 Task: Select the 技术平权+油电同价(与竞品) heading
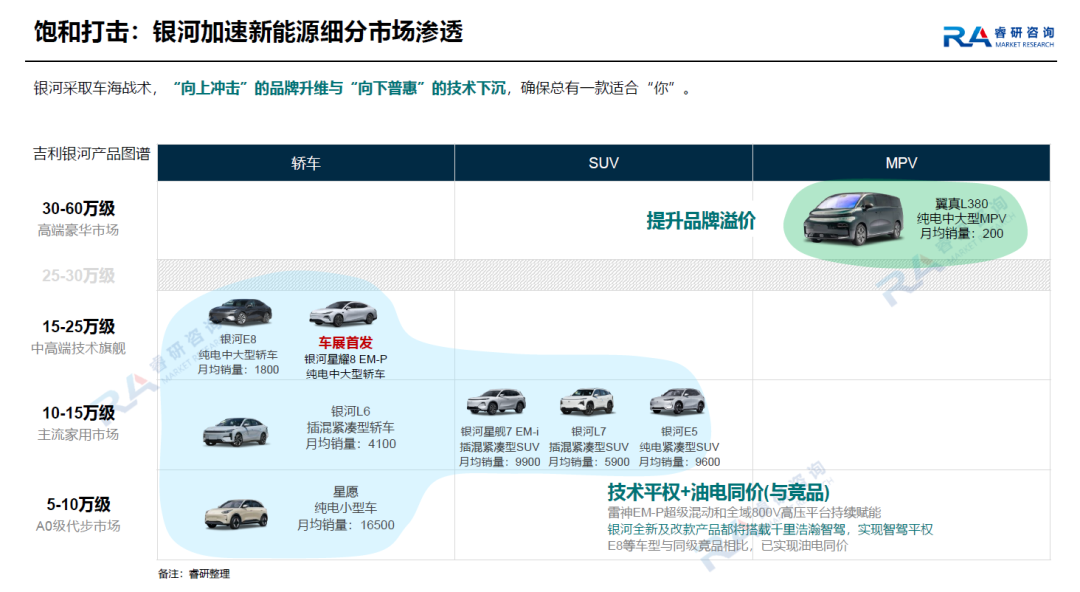(718, 492)
